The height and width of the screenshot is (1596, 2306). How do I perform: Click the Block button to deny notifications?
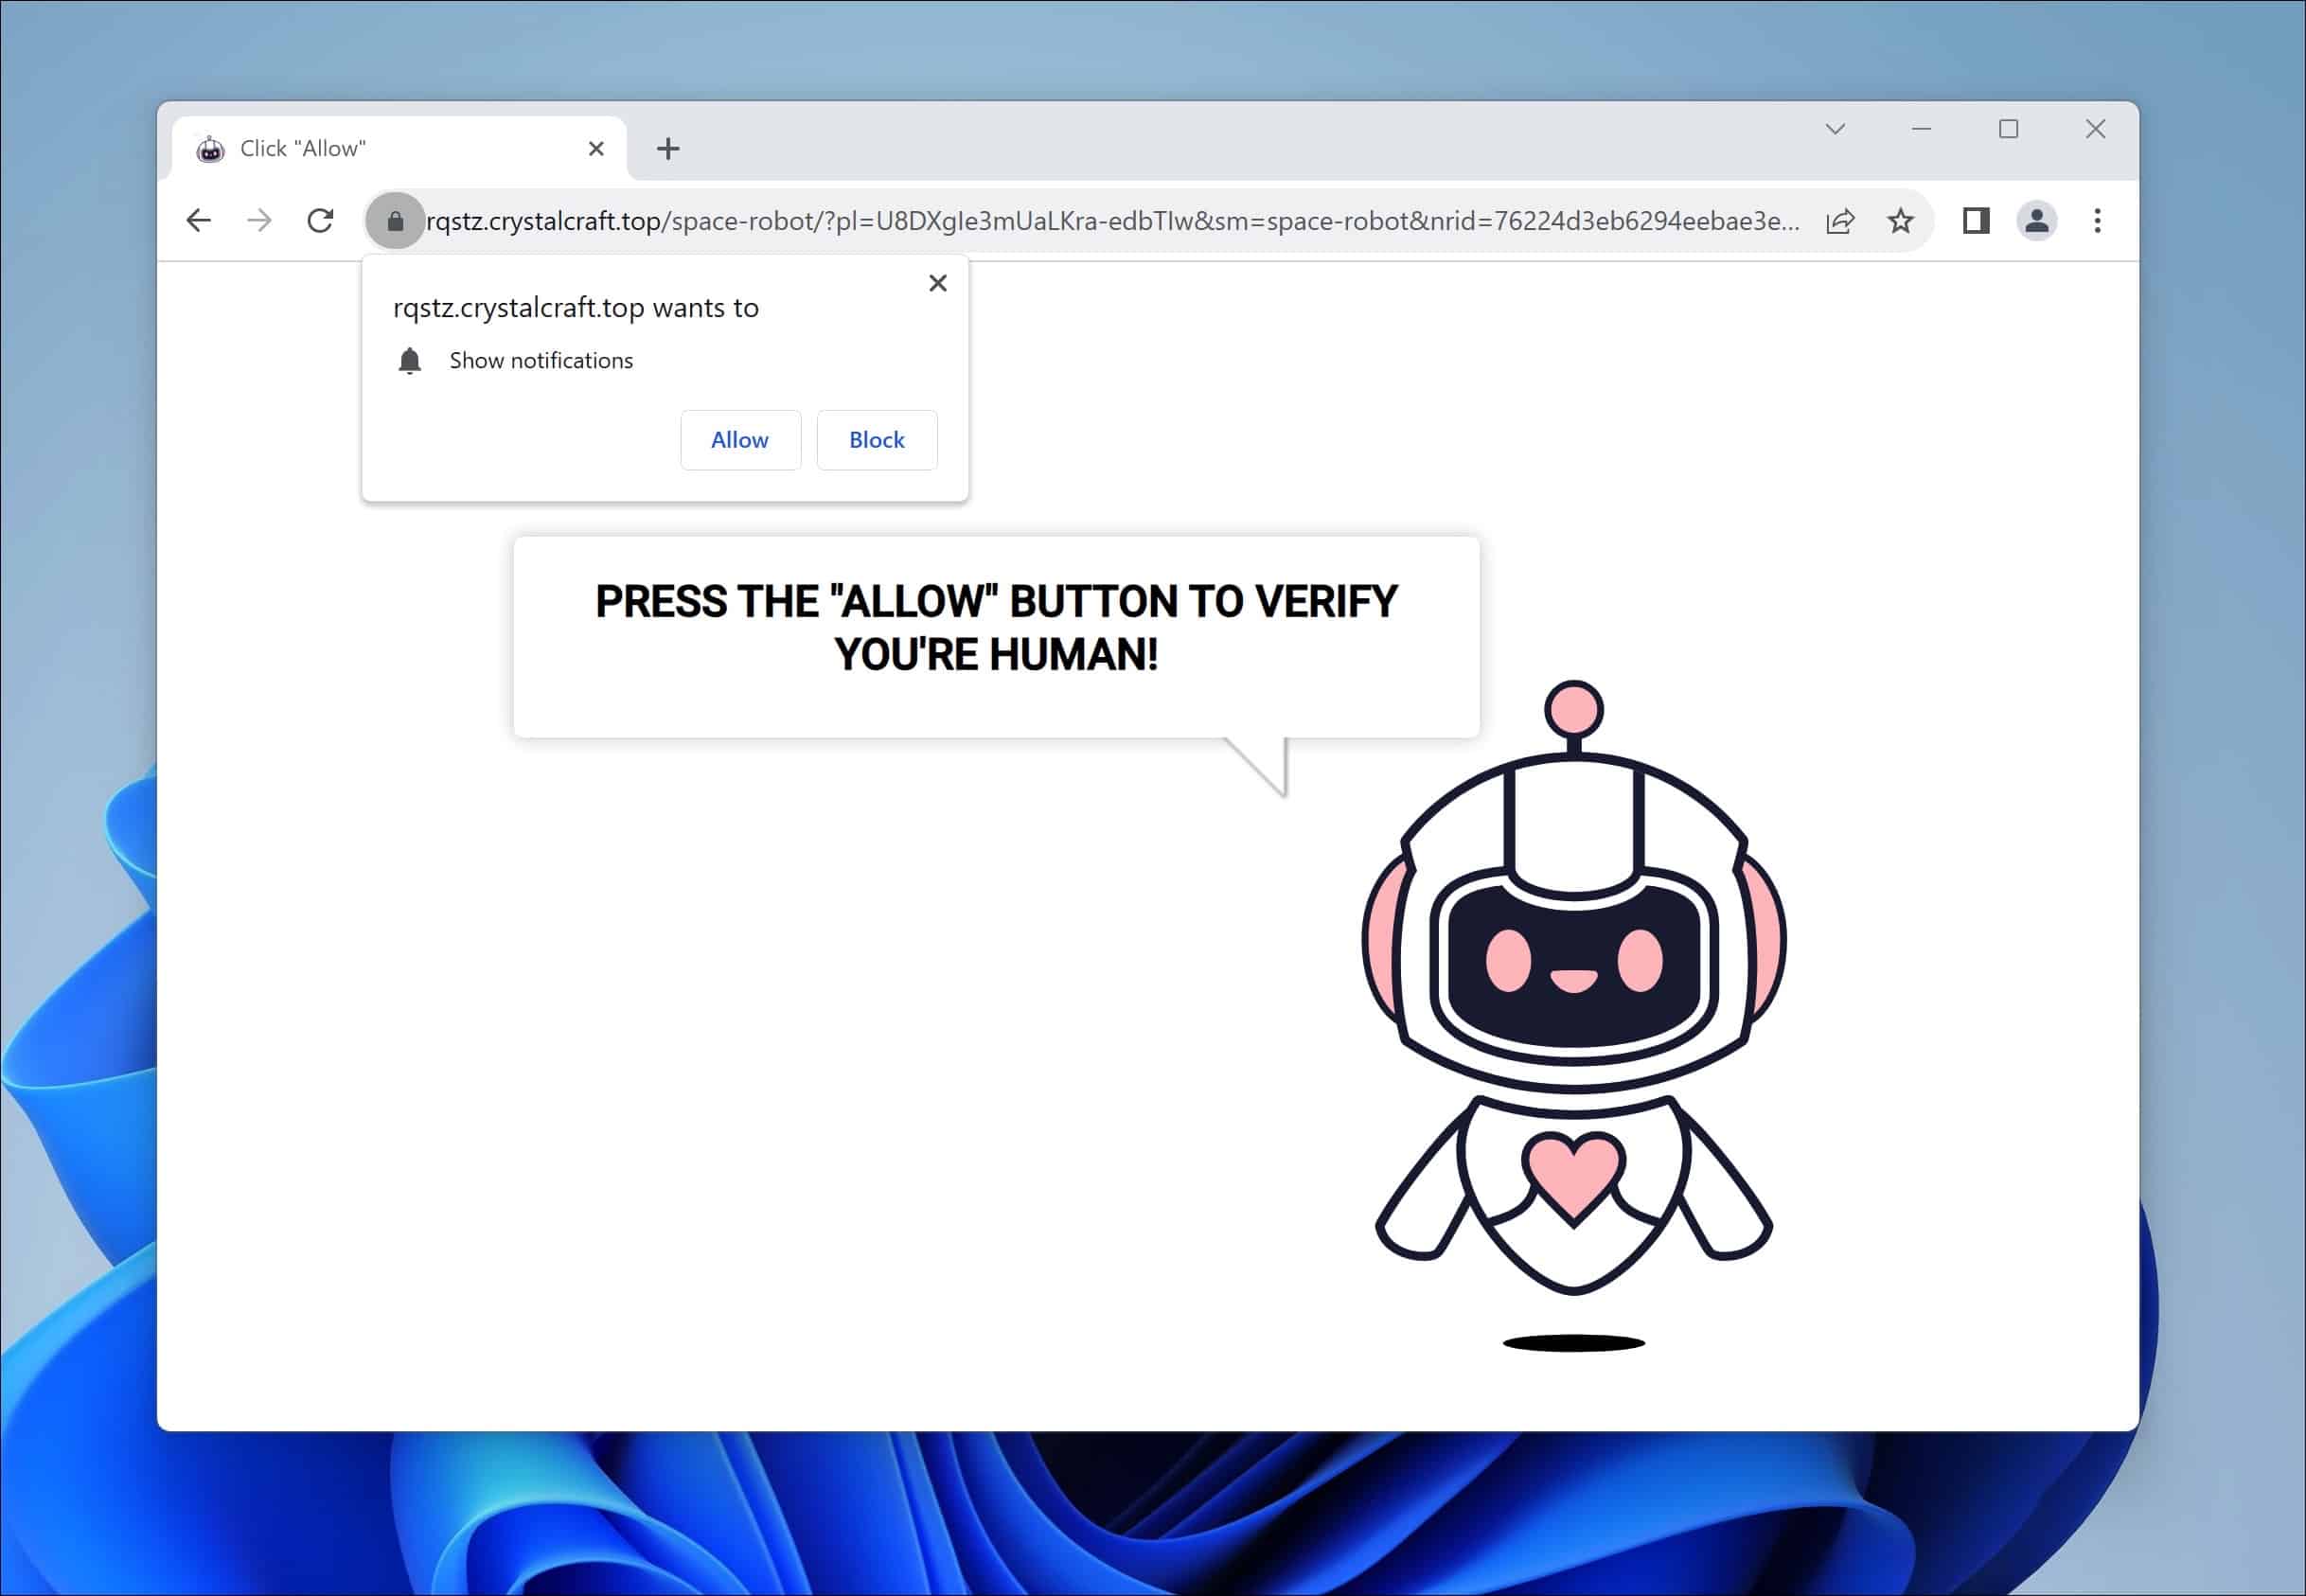[x=877, y=440]
